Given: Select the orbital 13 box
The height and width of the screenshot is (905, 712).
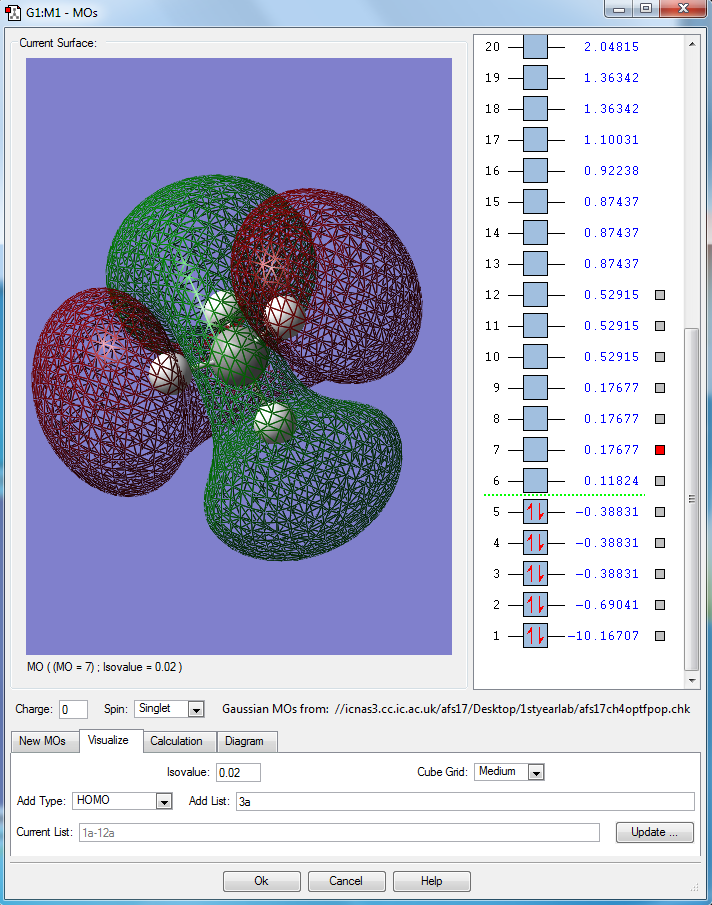Looking at the screenshot, I should [535, 264].
